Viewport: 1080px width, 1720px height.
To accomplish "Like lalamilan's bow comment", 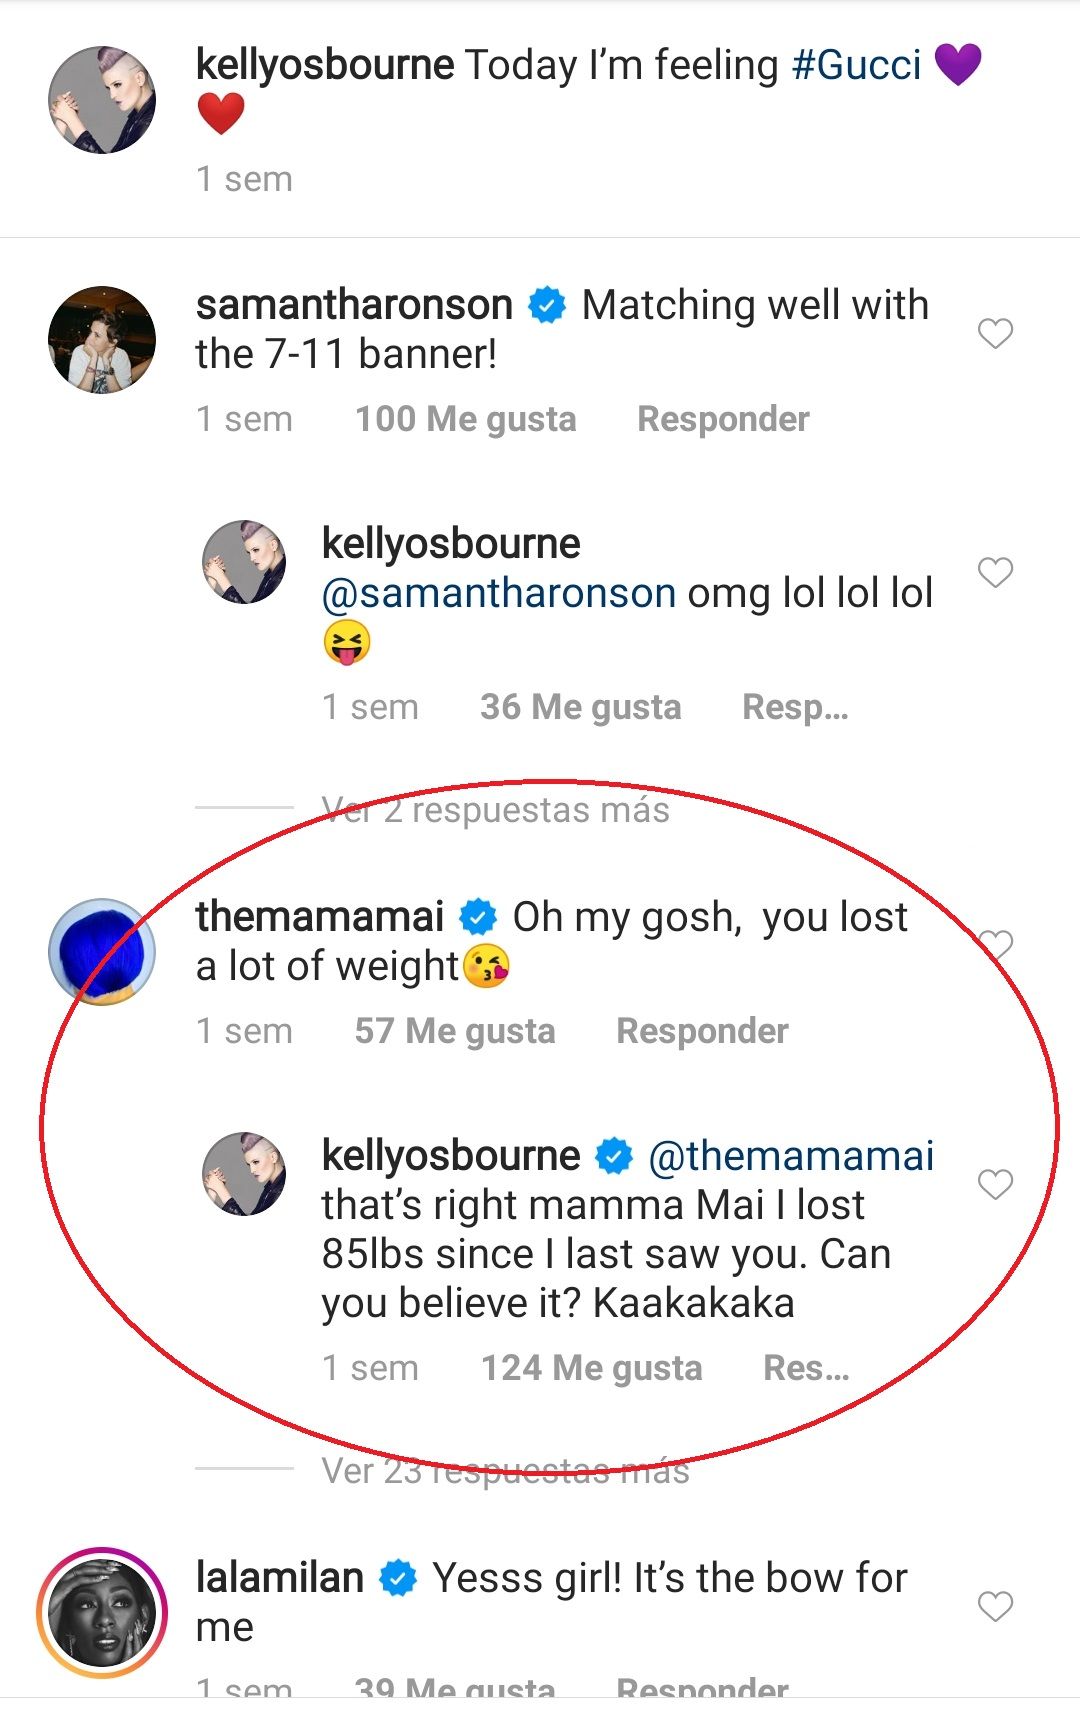I will click(x=995, y=1607).
